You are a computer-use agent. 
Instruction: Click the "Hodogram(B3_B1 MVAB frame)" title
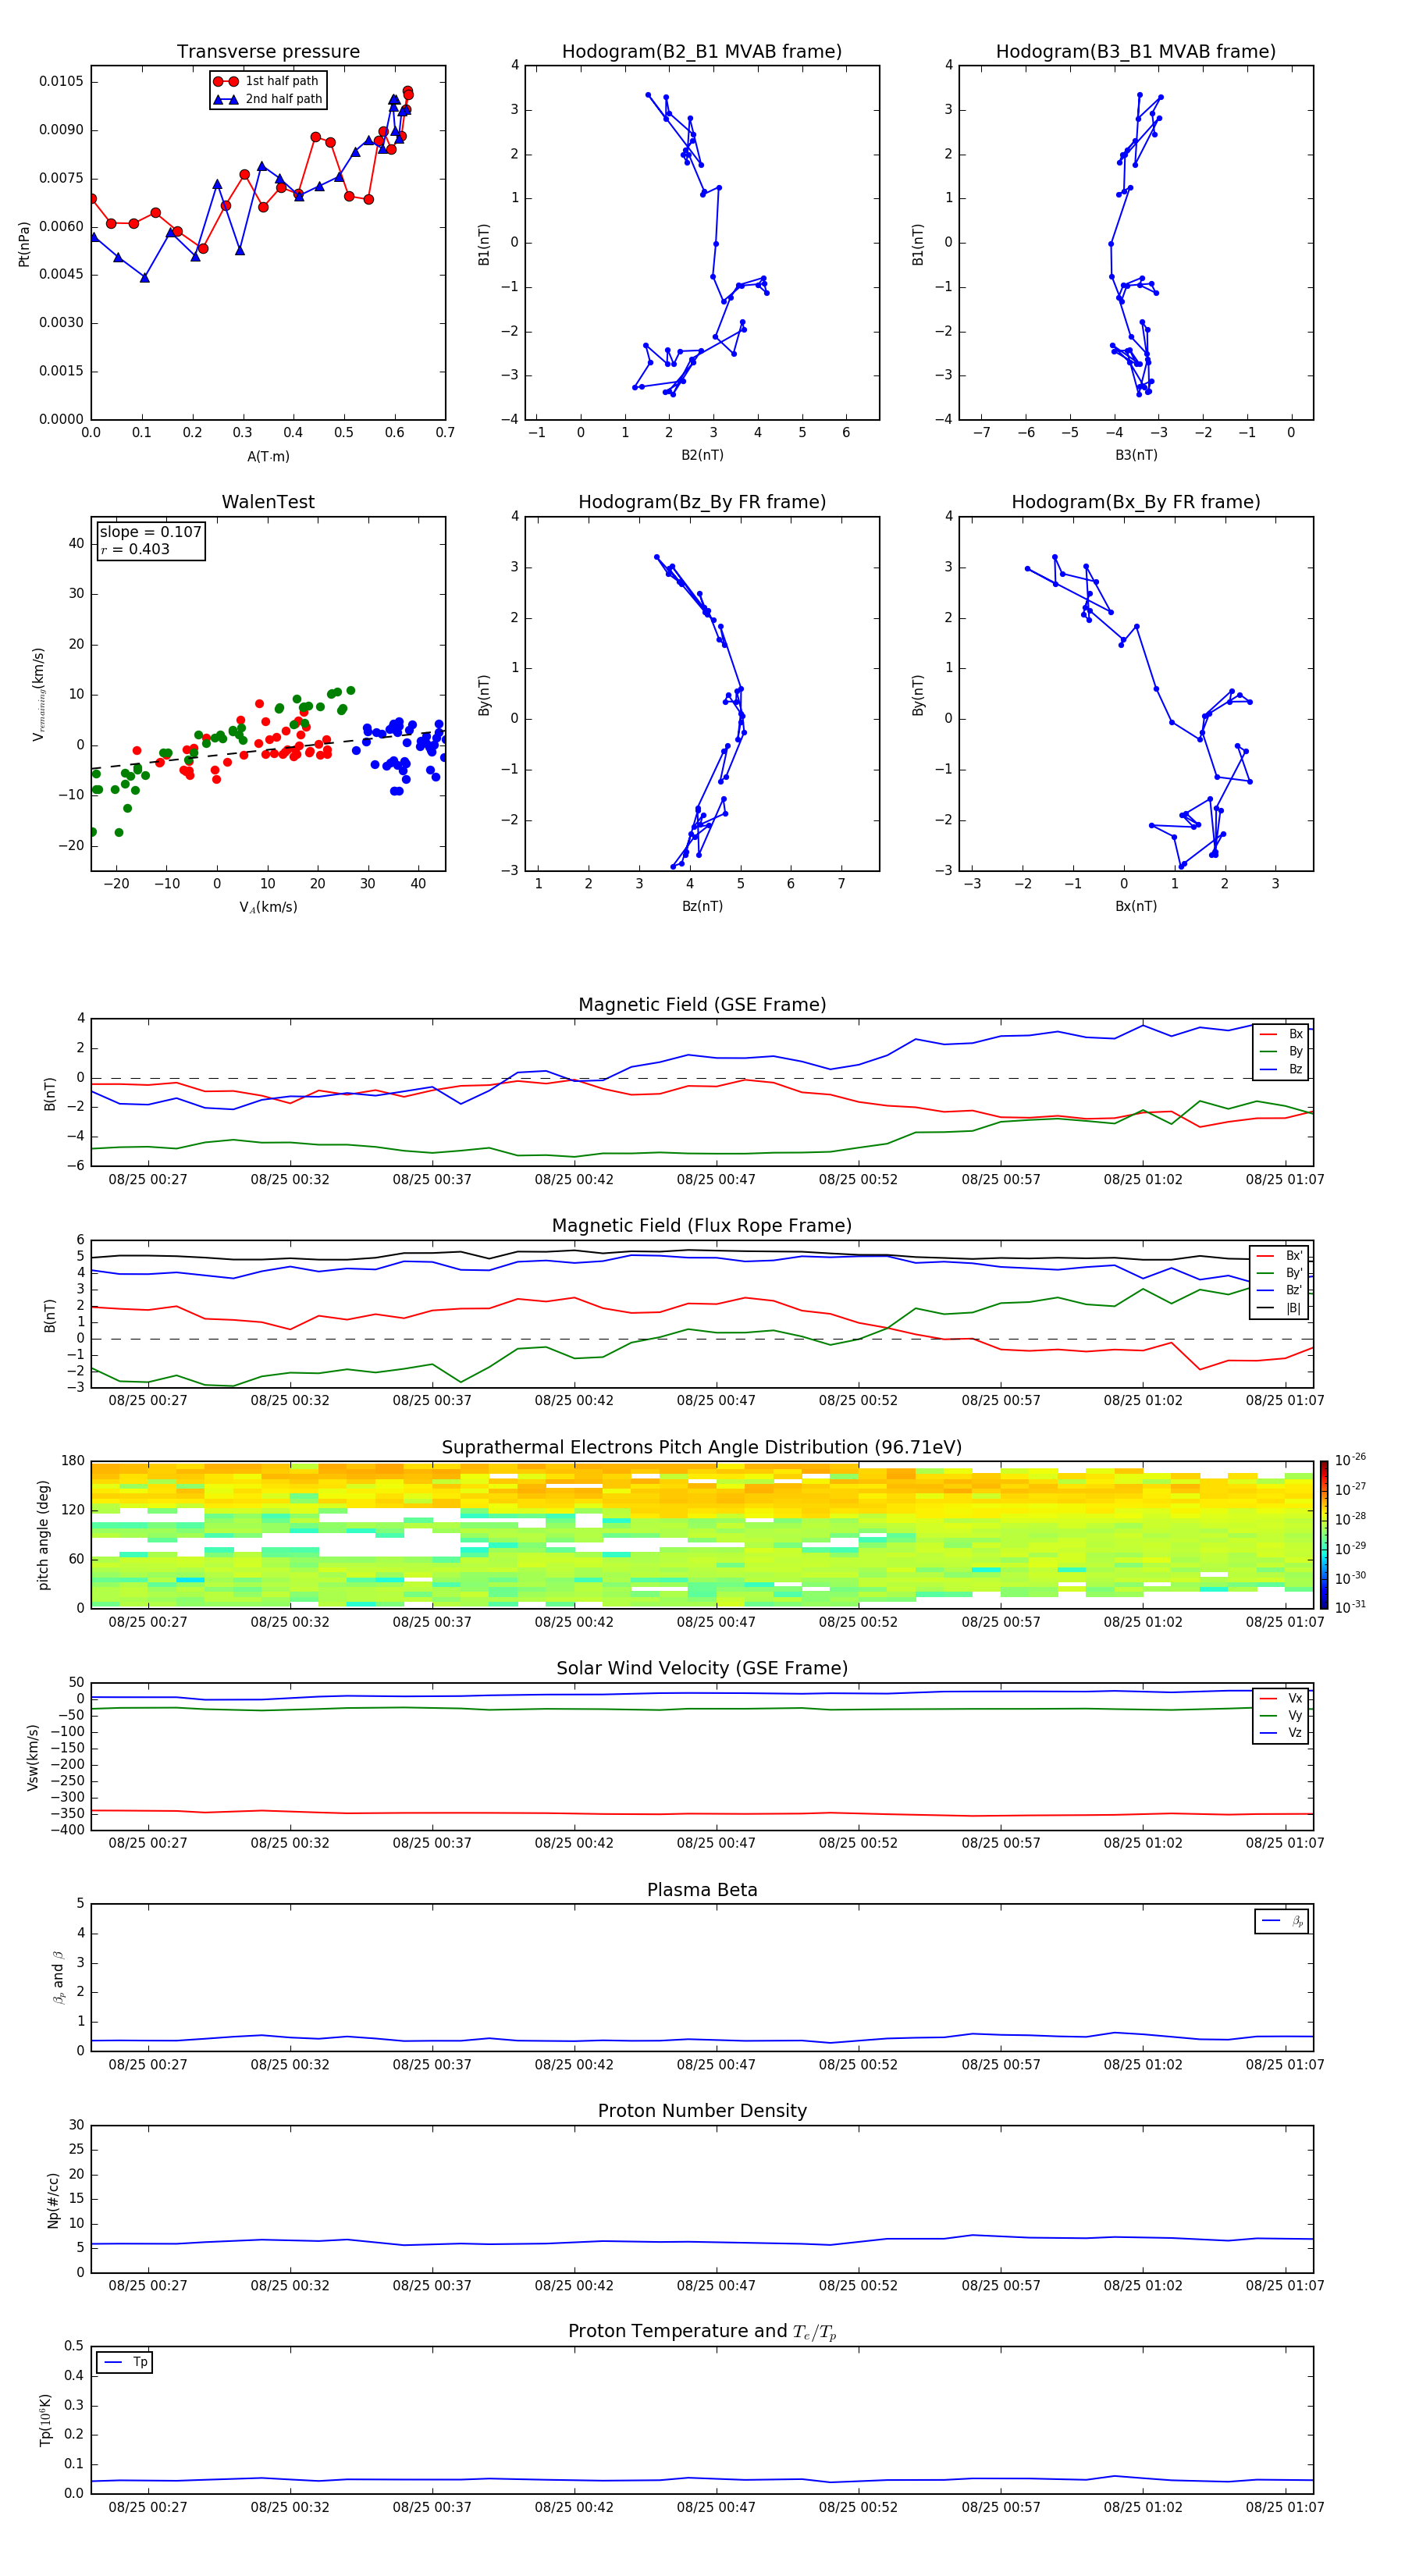pyautogui.click(x=1136, y=52)
